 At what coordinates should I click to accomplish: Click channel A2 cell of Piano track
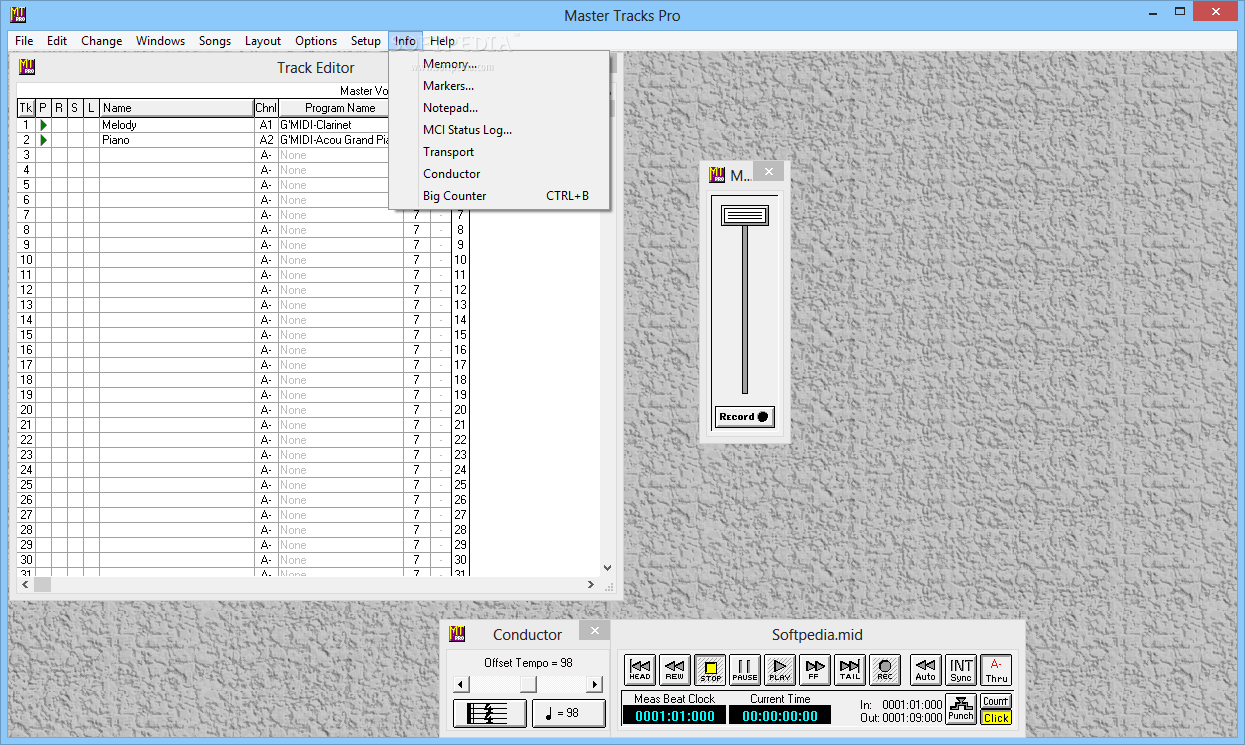[x=266, y=140]
